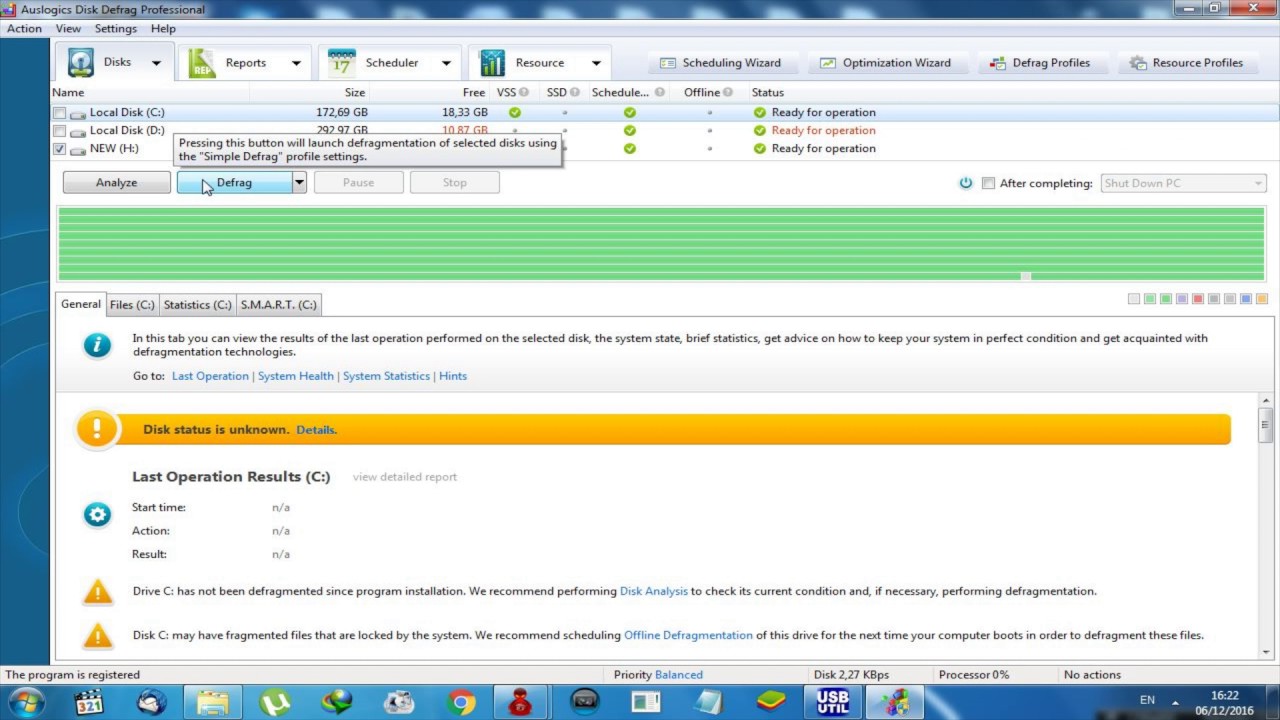Viewport: 1280px width, 720px height.
Task: Open the Action menu
Action: point(24,29)
